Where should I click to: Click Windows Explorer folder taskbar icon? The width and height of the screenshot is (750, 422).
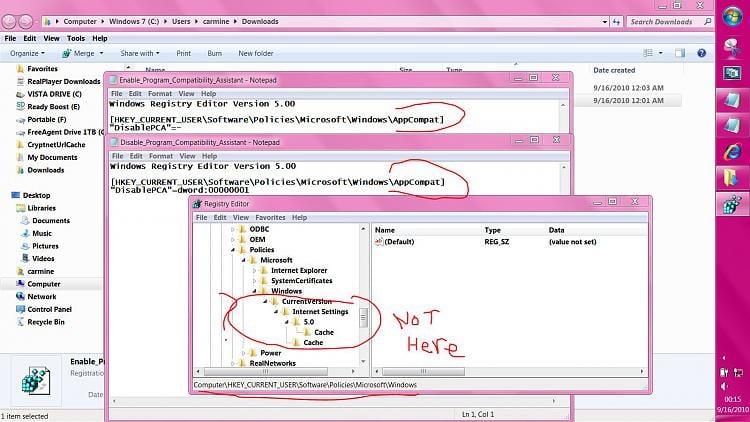pyautogui.click(x=731, y=178)
